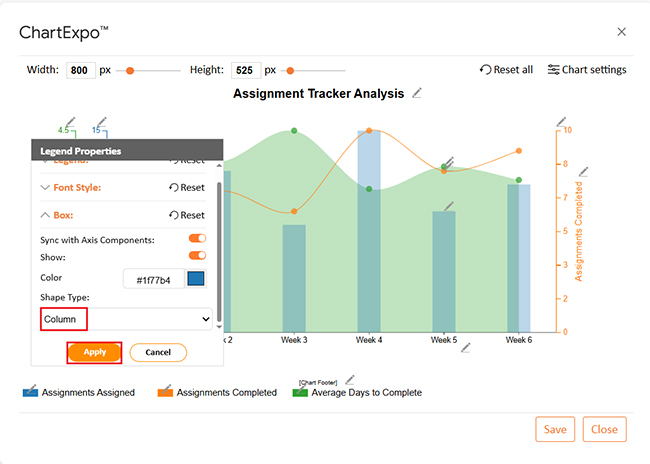This screenshot has height=464, width=650.
Task: Close the ChartExpo dialog with X
Action: (x=621, y=32)
